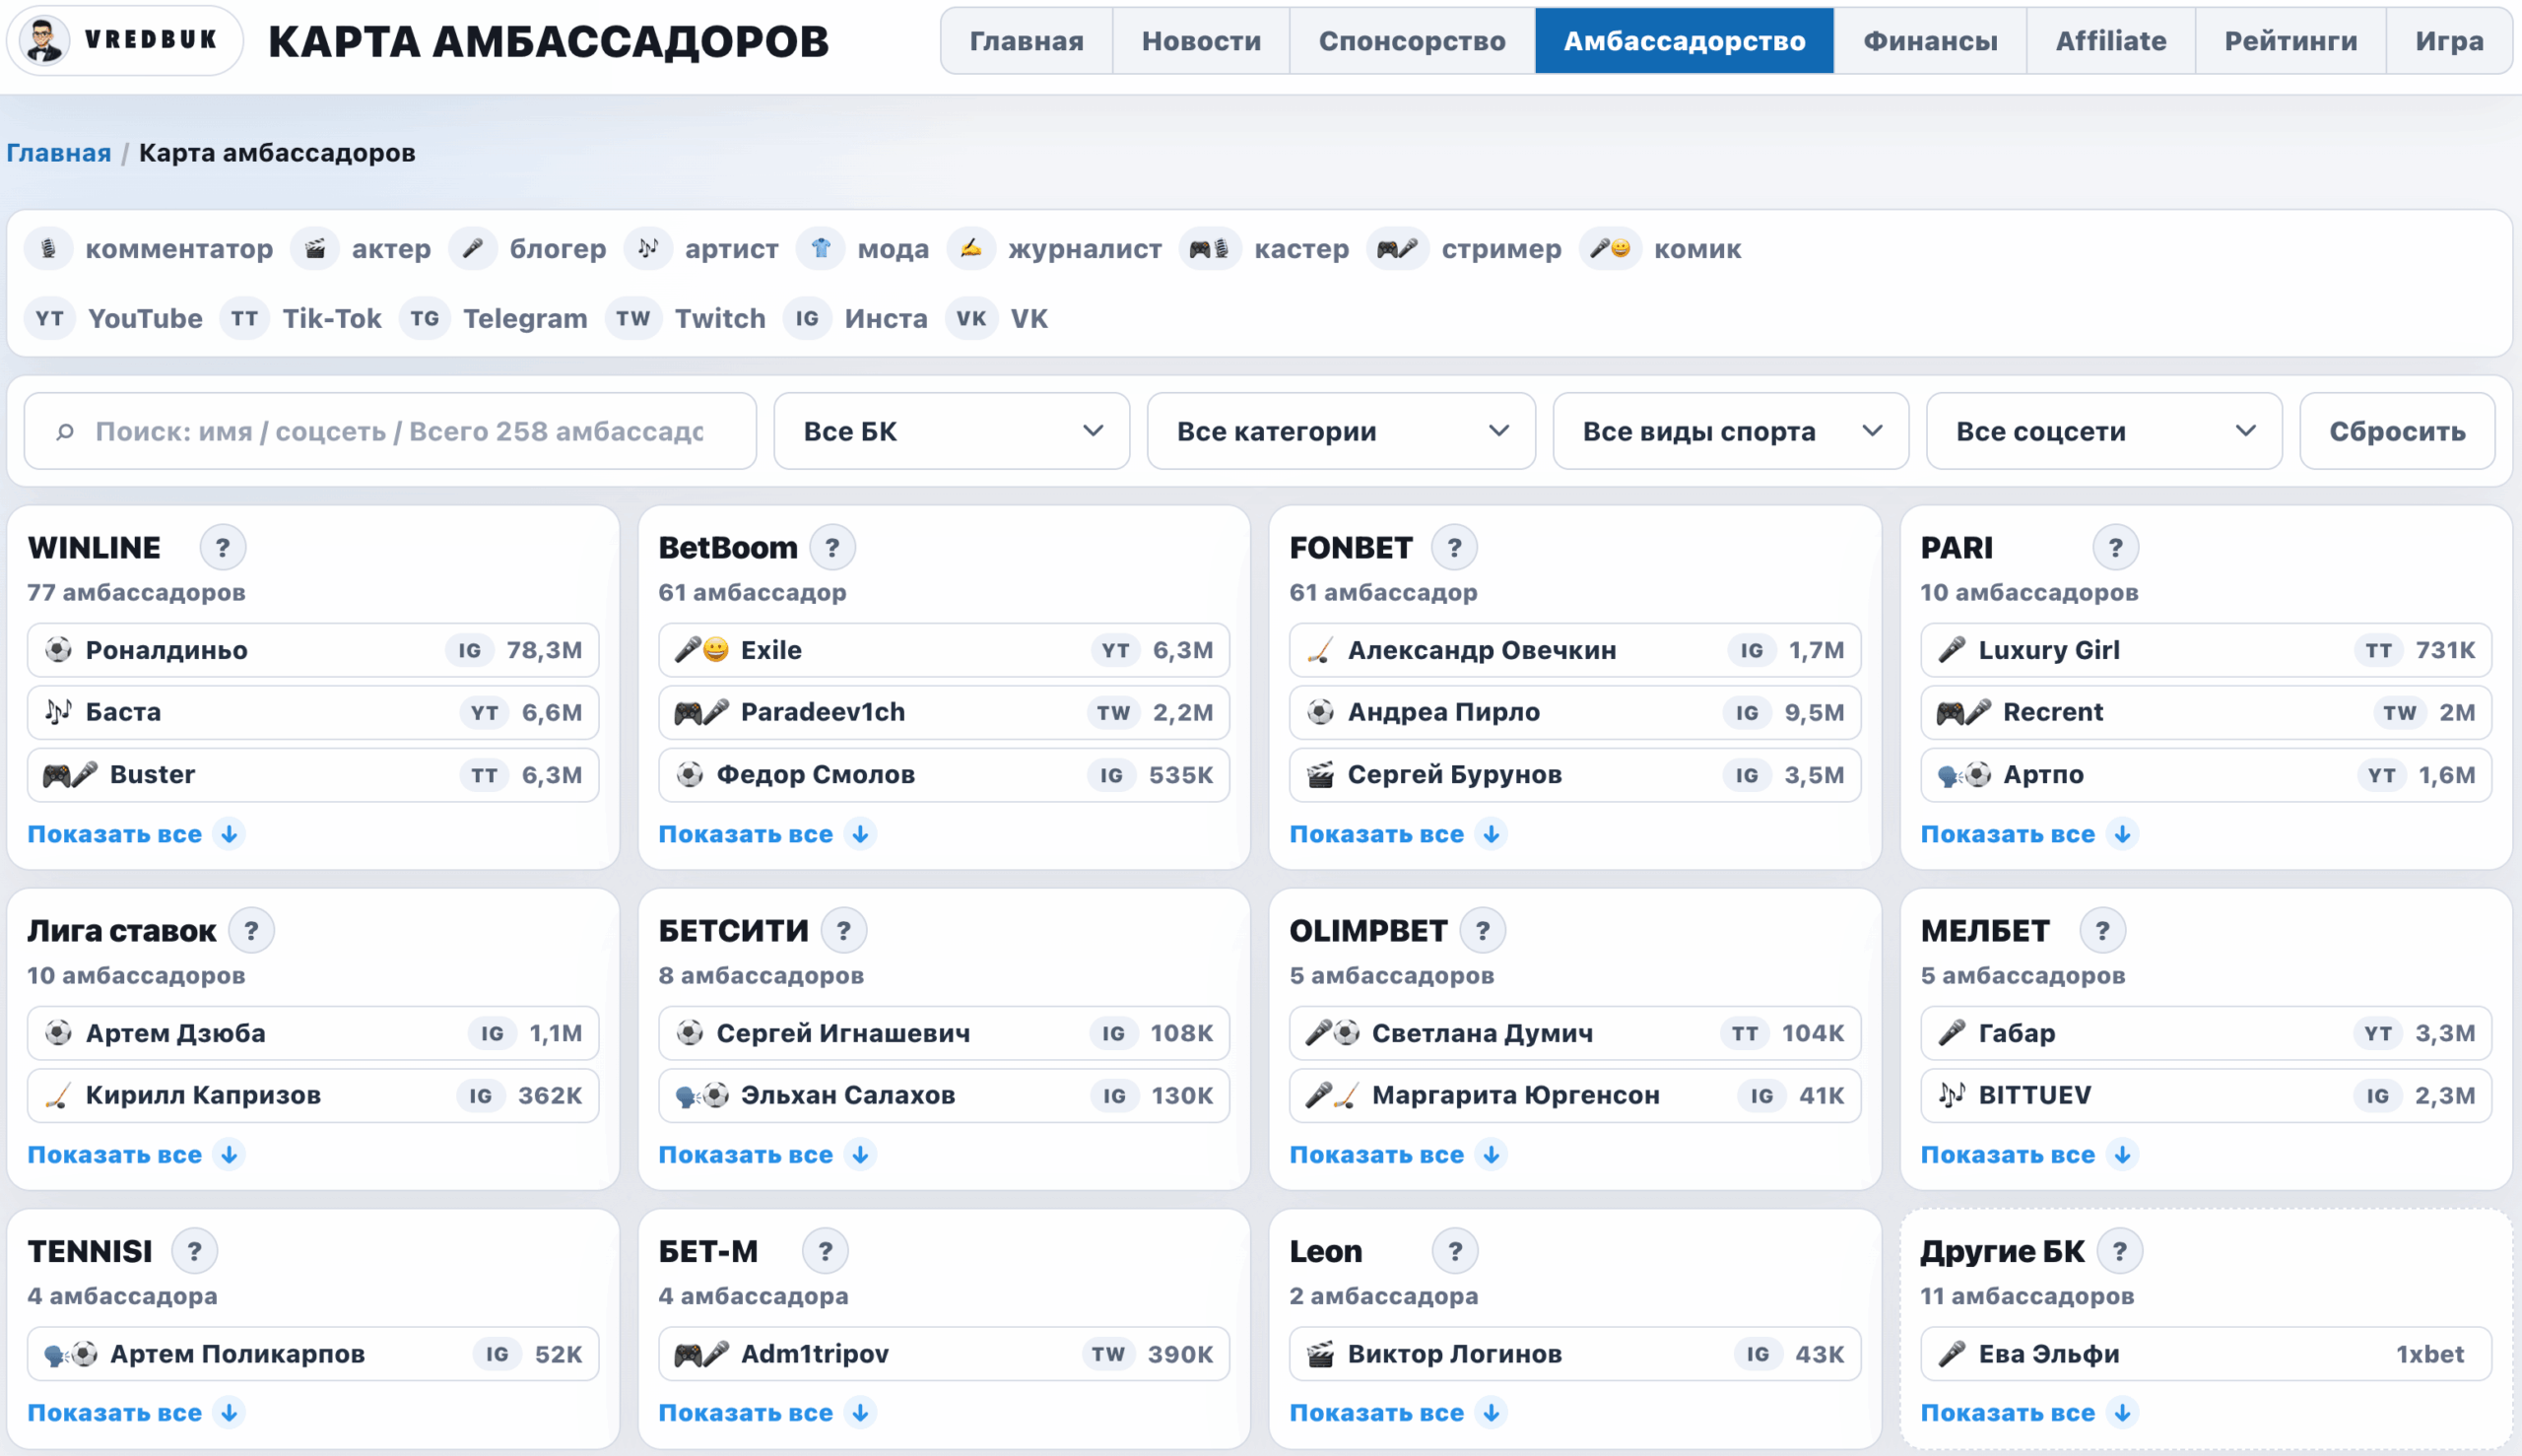Click the Сбросить reset filters button

point(2397,431)
